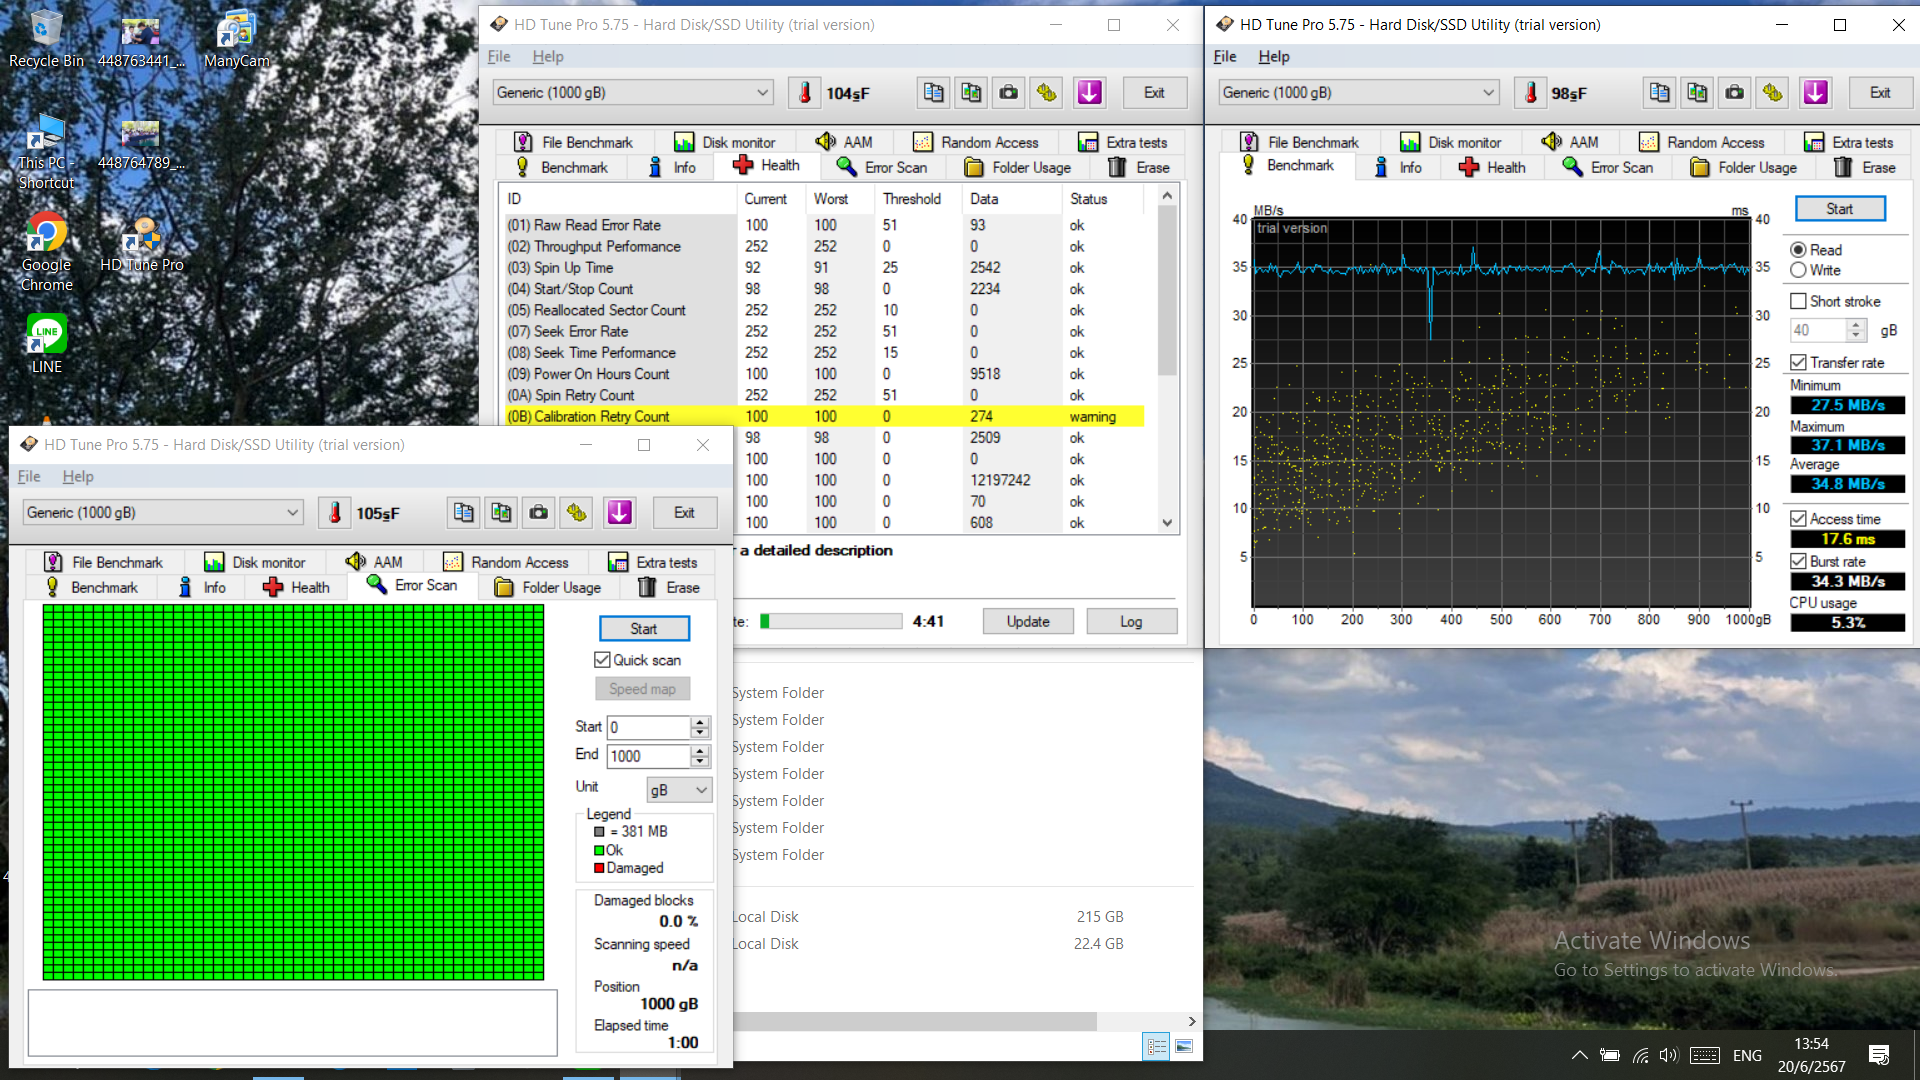Enable Short stroke checkbox
This screenshot has height=1080, width=1920.
(x=1798, y=301)
